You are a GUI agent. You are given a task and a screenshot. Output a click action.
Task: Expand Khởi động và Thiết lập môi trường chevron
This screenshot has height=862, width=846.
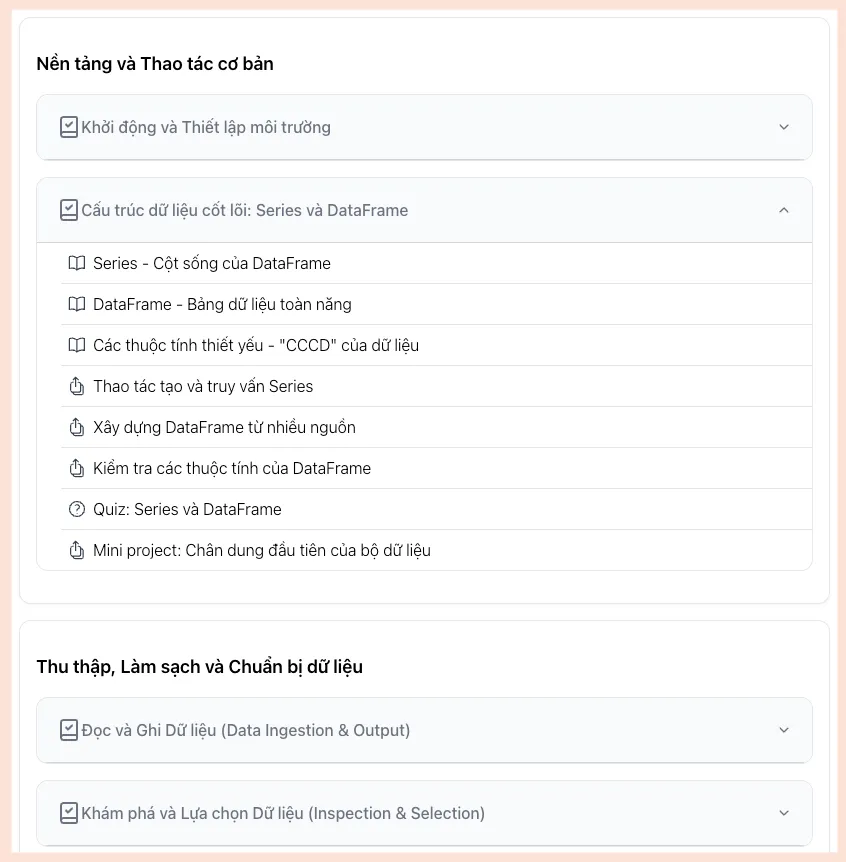click(784, 127)
